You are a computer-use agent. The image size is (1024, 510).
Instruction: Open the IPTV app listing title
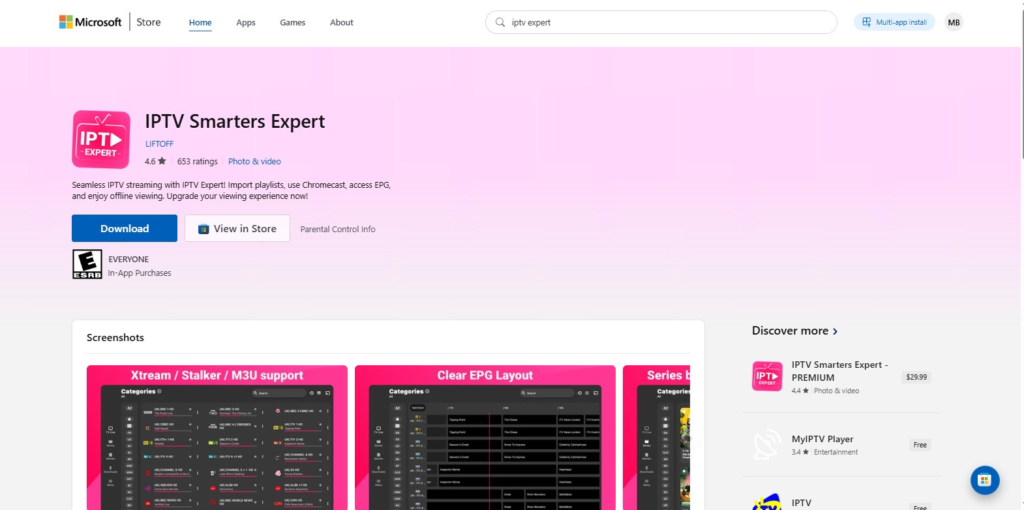801,503
